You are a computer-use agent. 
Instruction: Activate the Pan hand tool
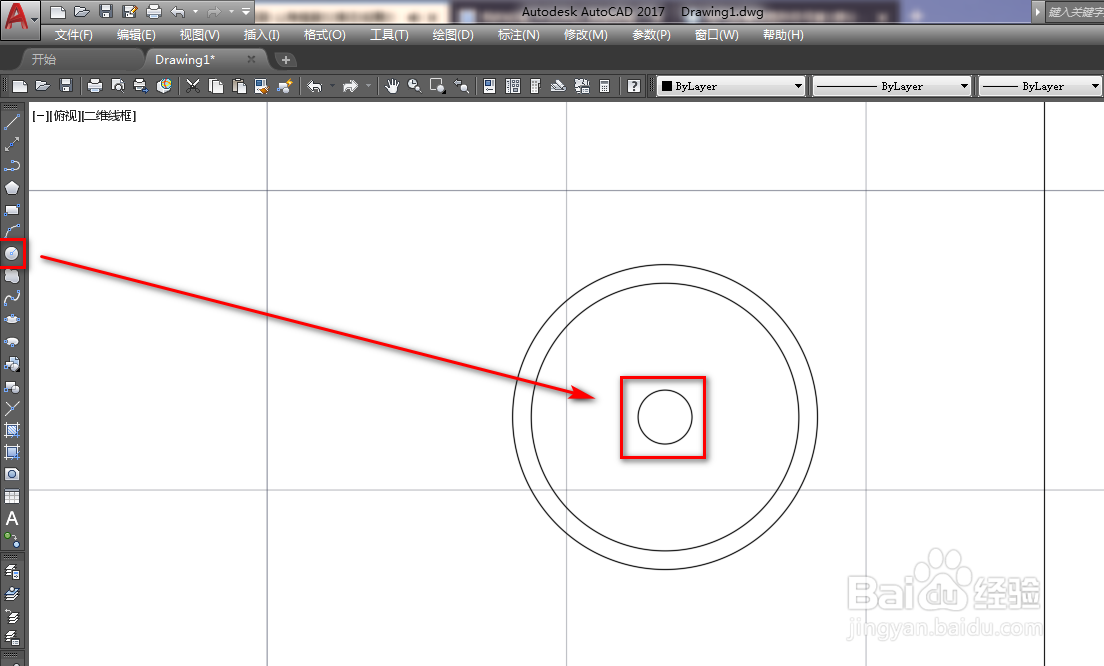pyautogui.click(x=392, y=86)
